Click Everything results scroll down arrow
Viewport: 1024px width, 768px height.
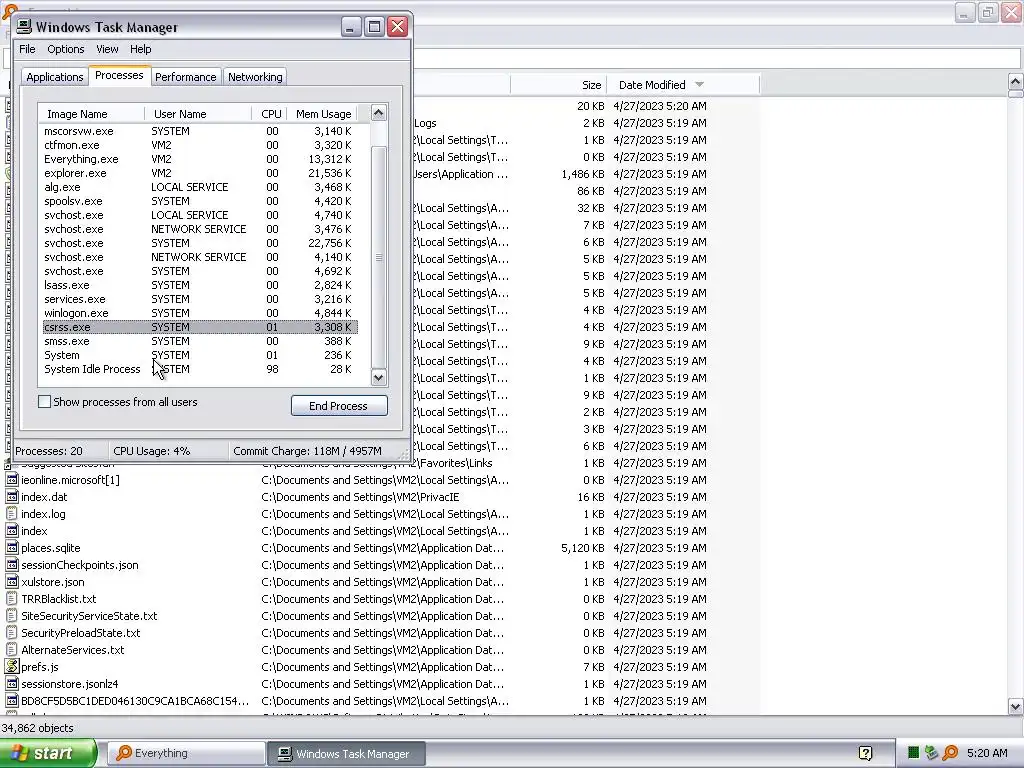tap(1015, 706)
